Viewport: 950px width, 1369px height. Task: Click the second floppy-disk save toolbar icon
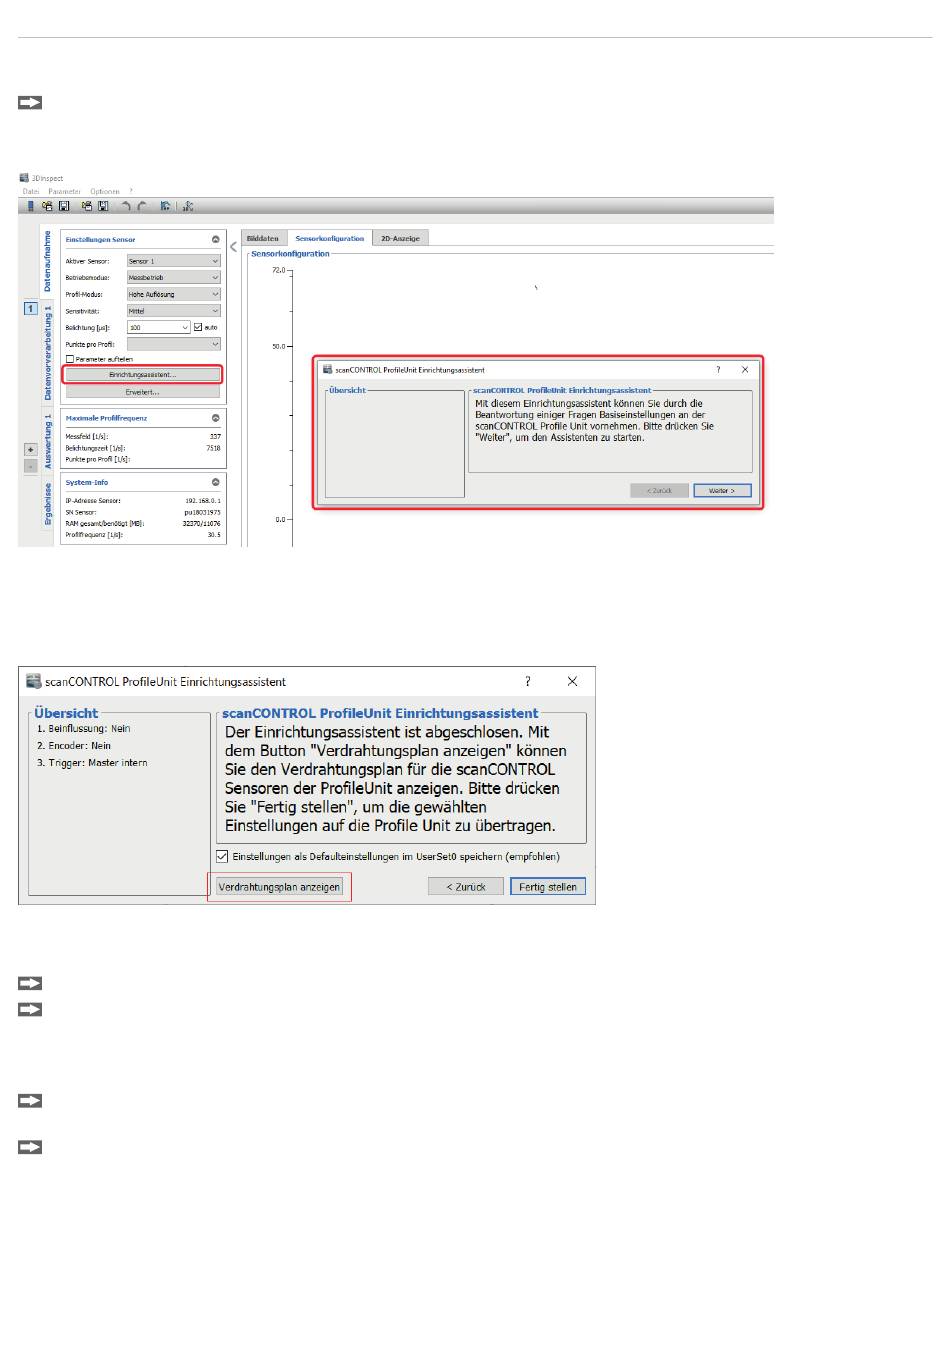pos(103,206)
